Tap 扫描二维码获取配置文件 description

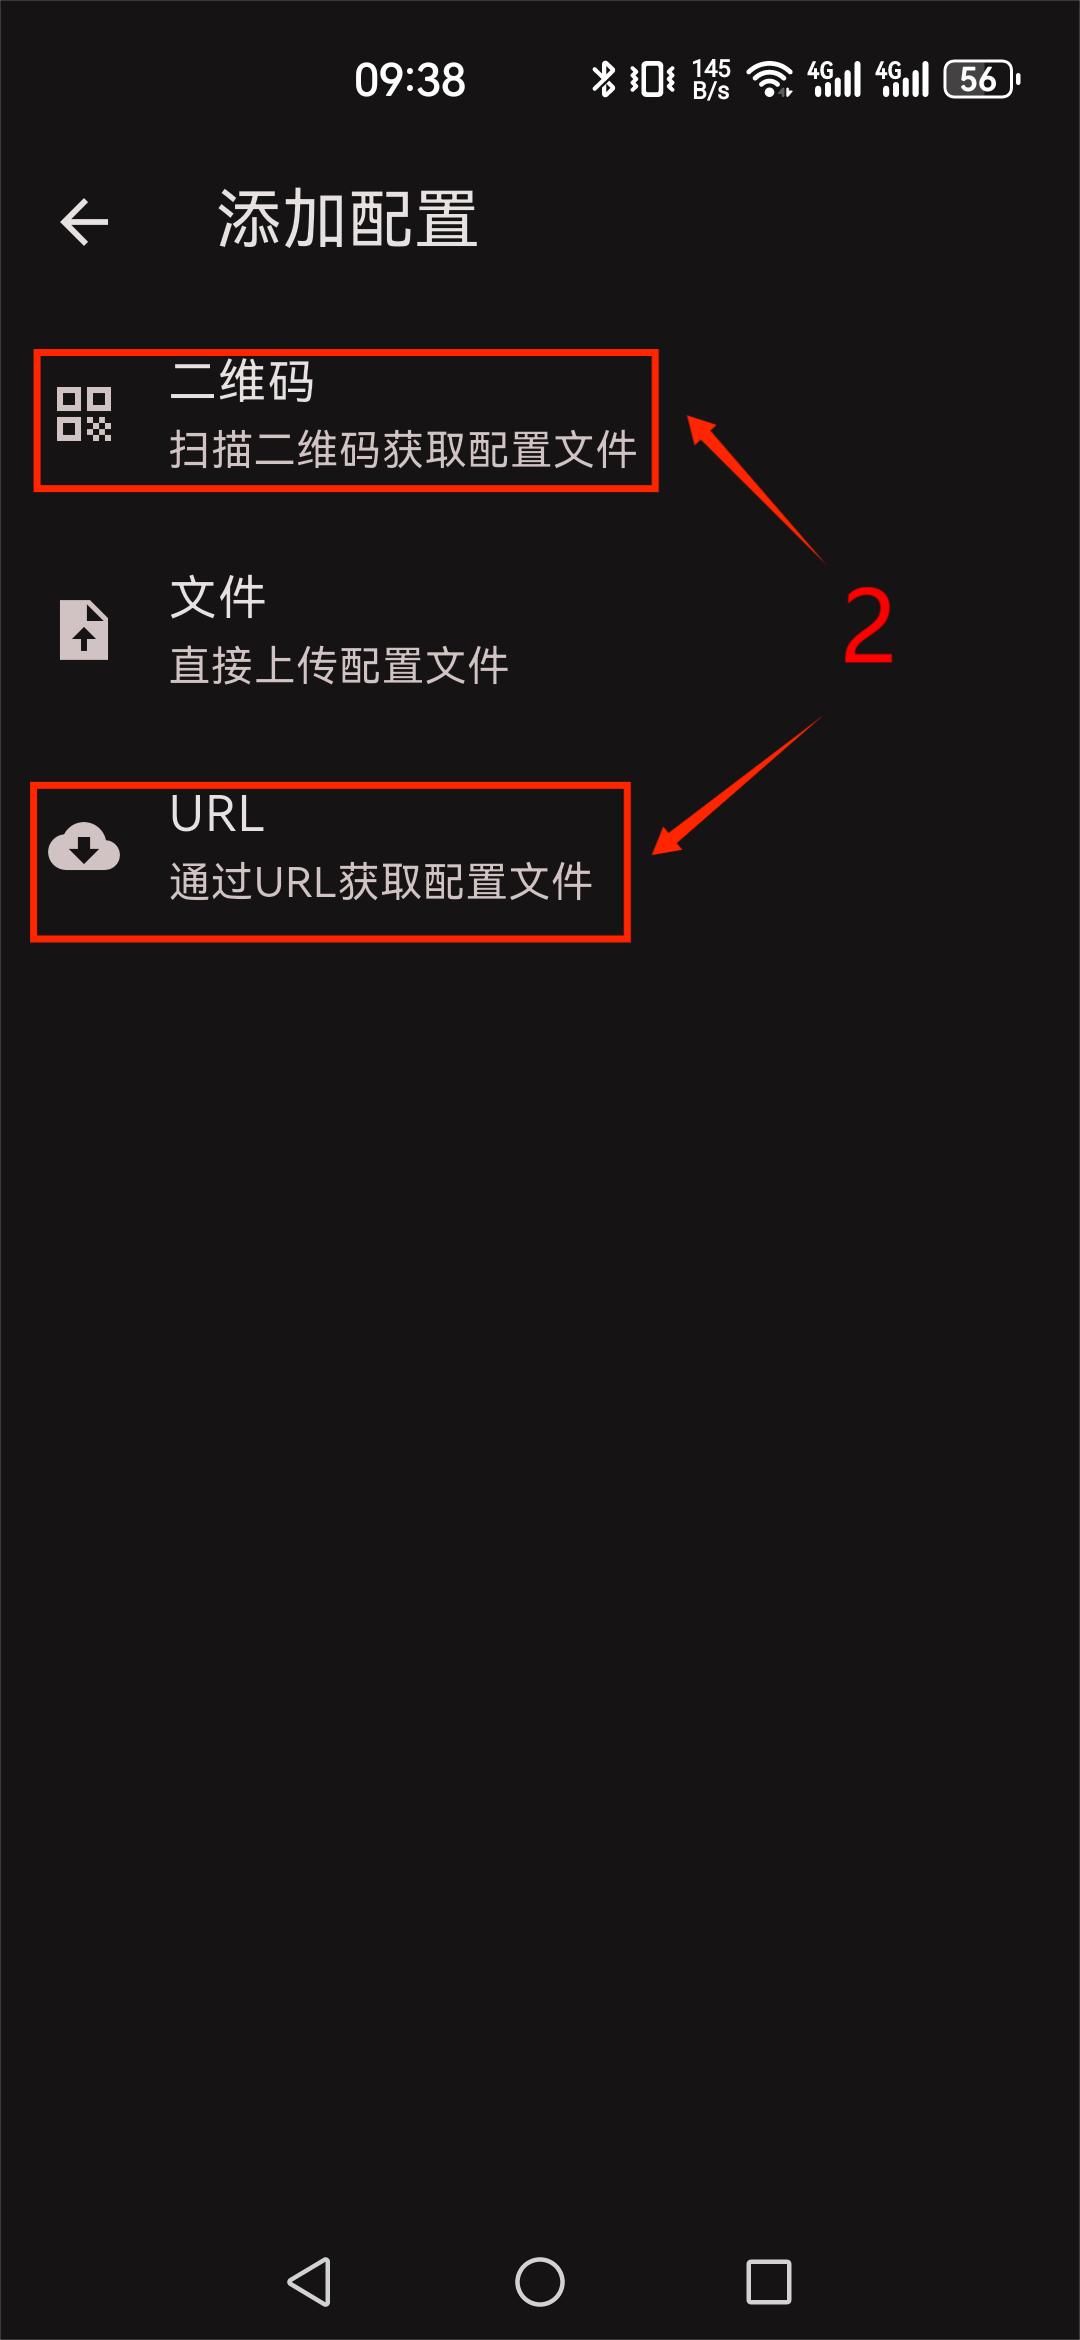[x=403, y=449]
